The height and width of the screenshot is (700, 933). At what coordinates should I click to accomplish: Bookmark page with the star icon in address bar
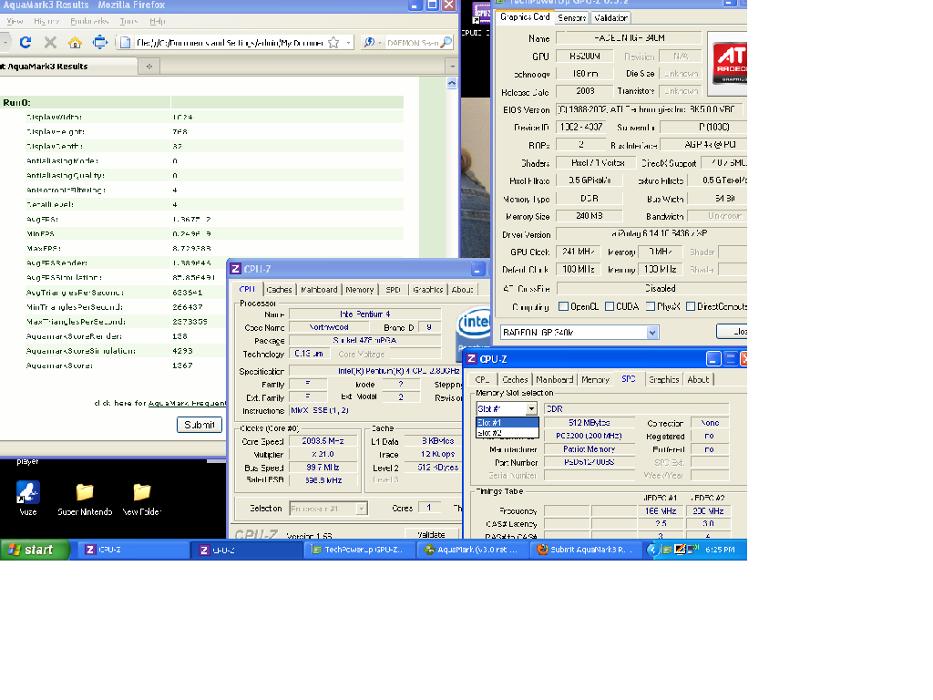334,42
